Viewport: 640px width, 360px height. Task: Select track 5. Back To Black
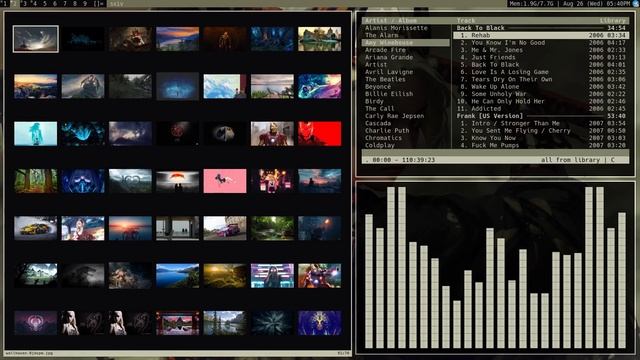coord(541,65)
